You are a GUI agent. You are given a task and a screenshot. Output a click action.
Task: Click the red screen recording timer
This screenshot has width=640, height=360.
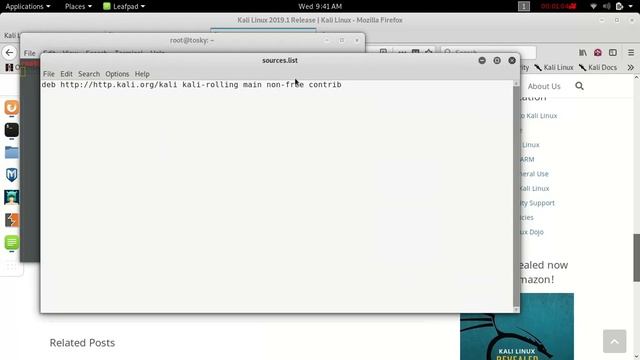click(558, 6)
